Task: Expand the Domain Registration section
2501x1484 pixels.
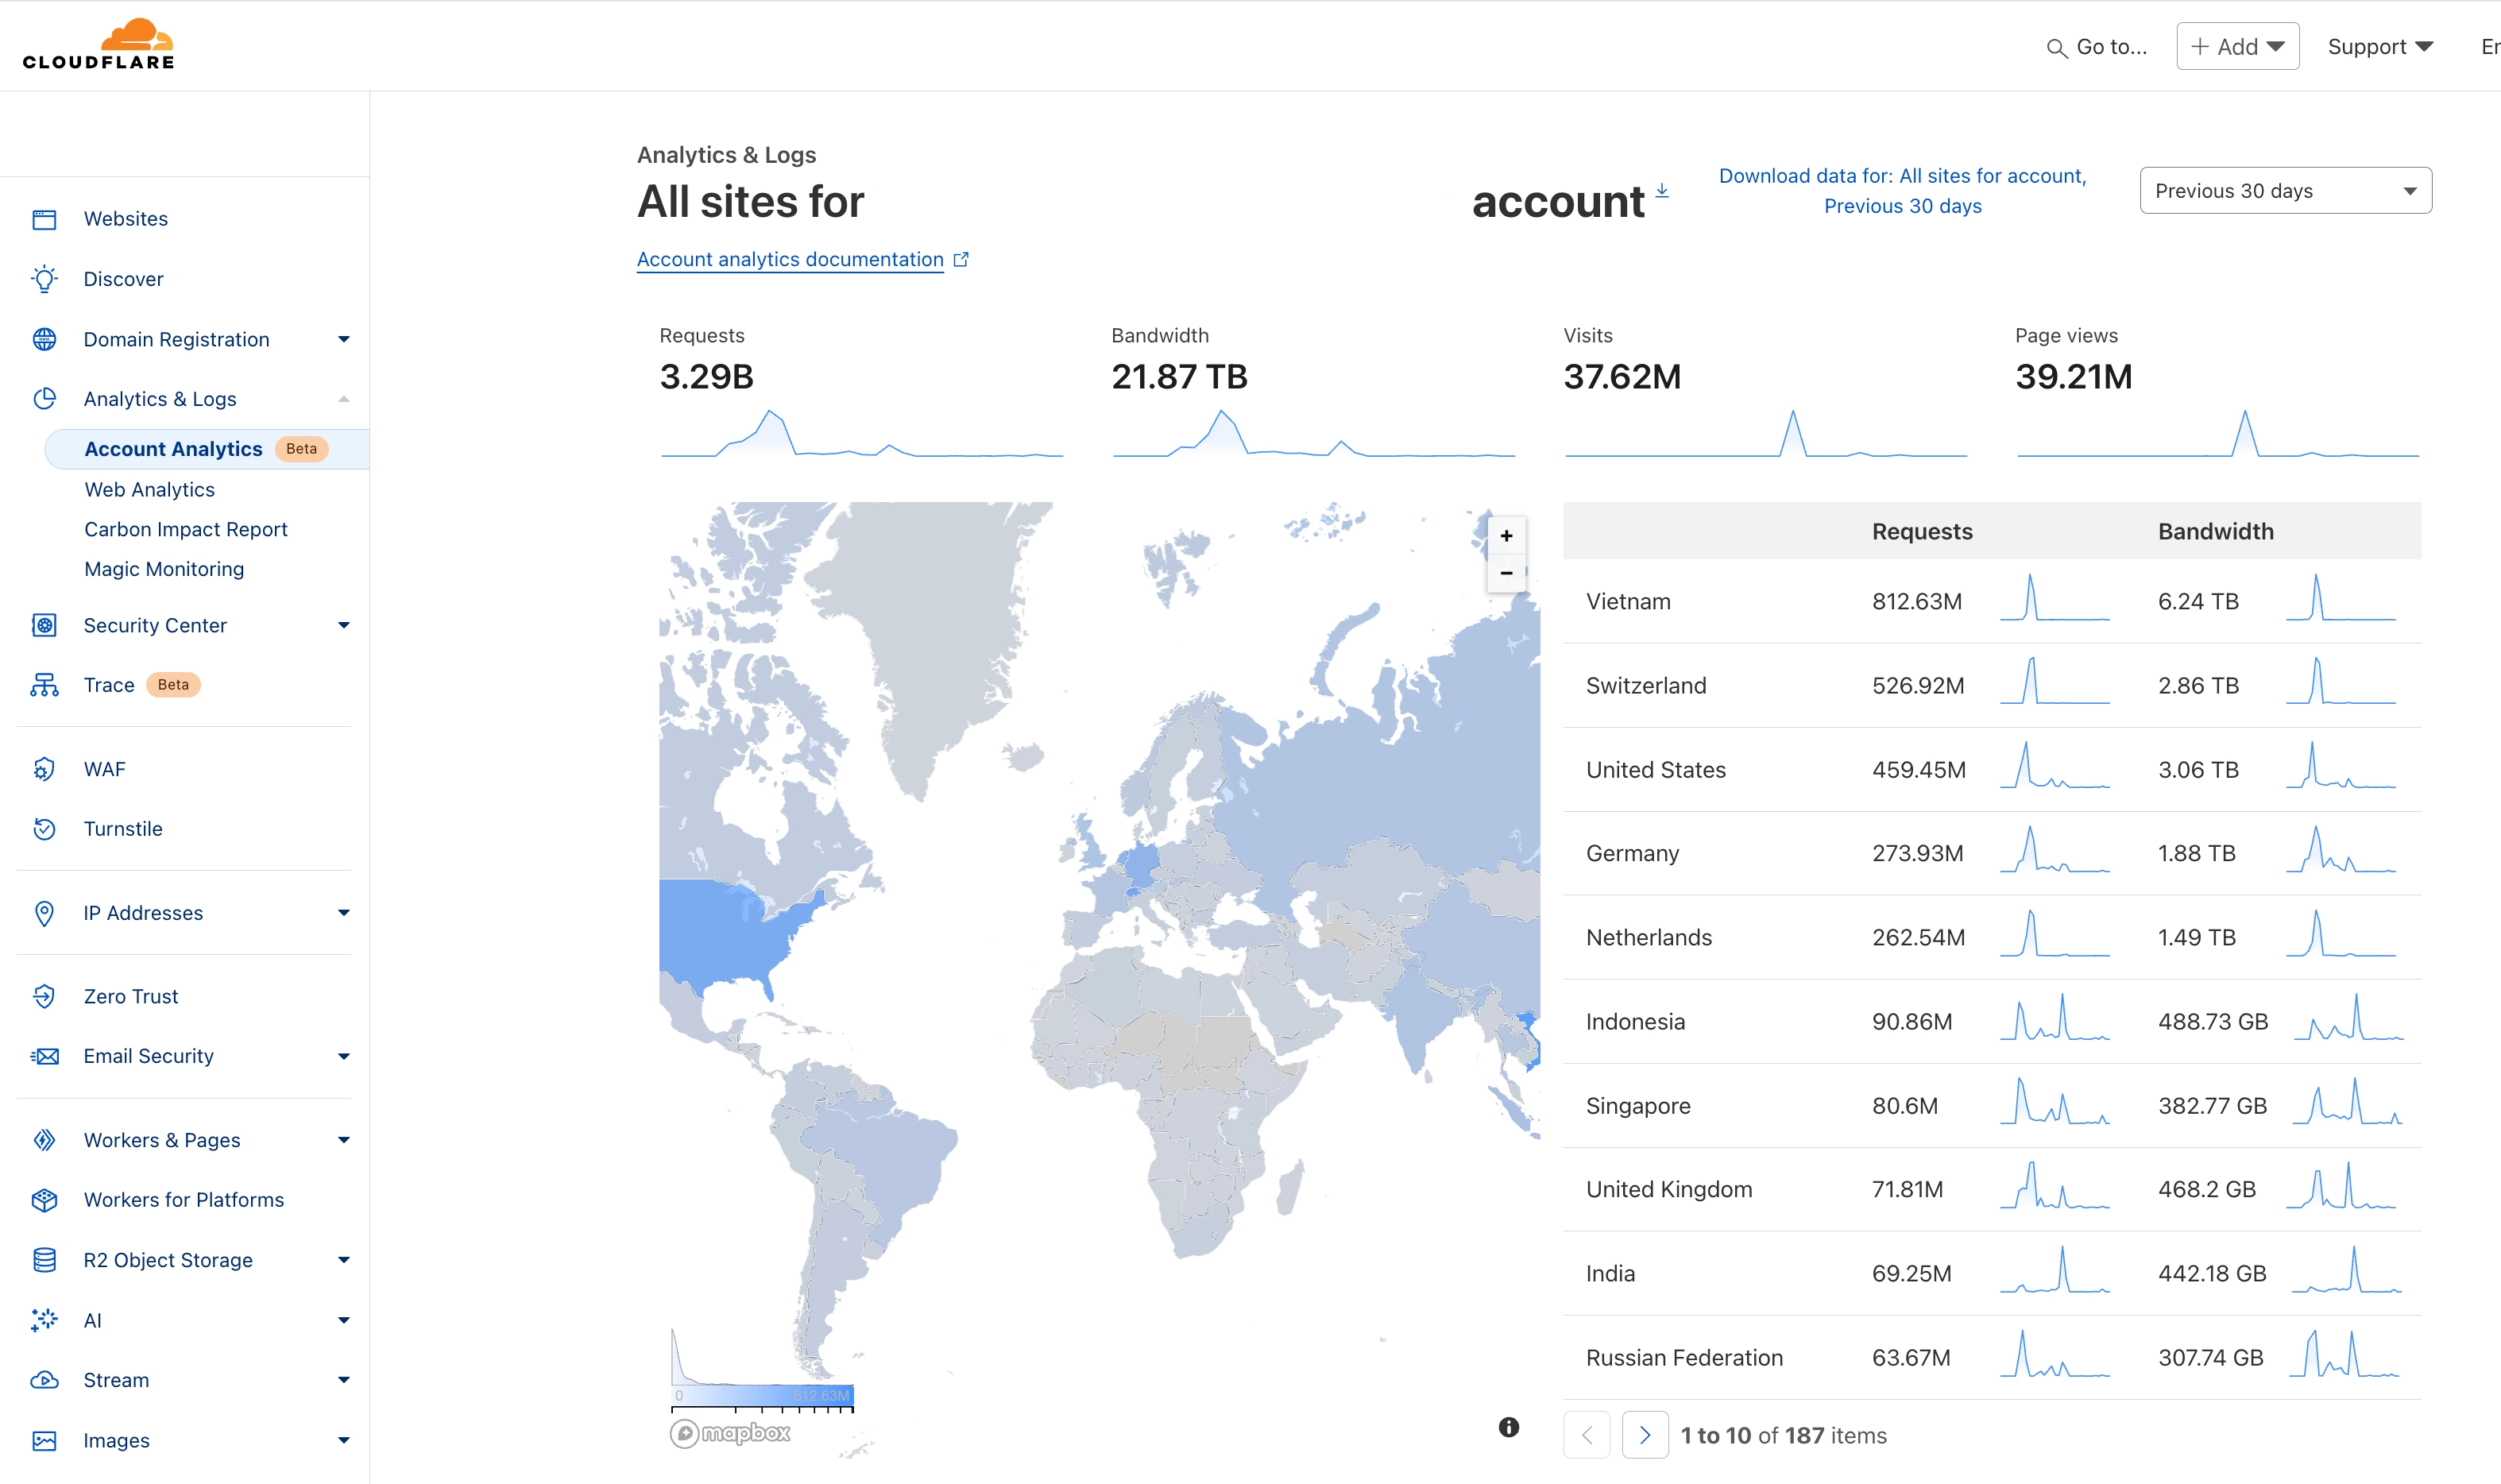Action: click(x=344, y=339)
